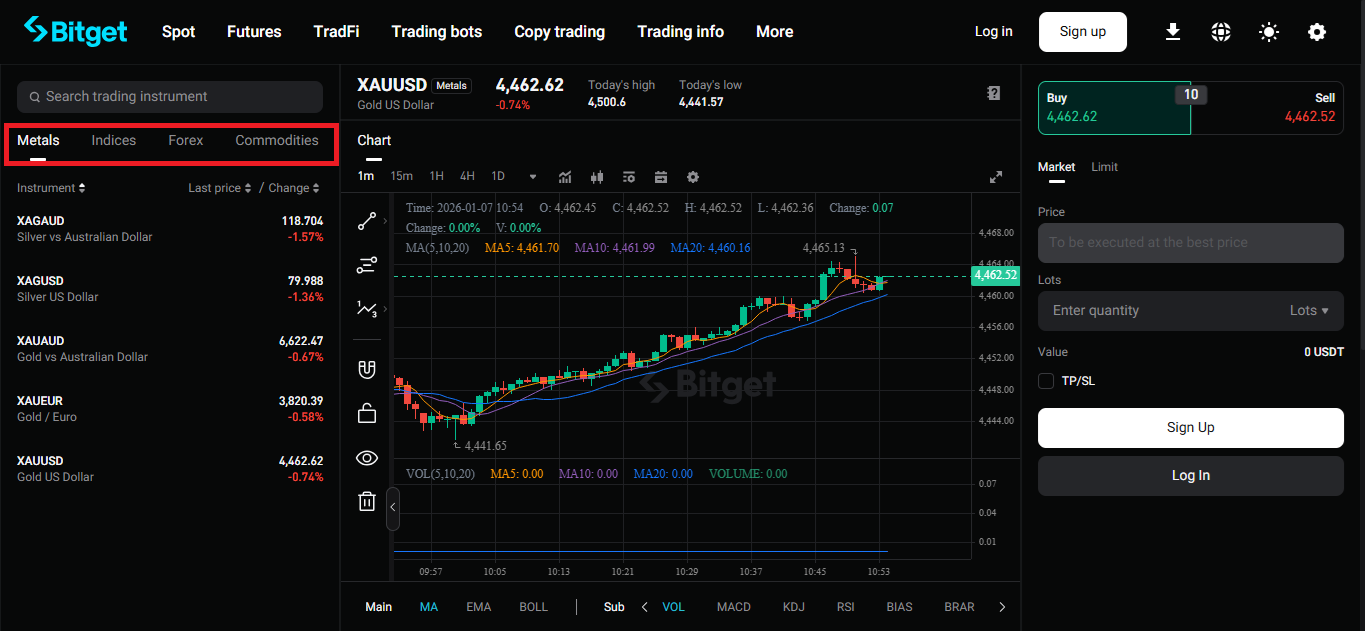Open the download app icon
The height and width of the screenshot is (631, 1365).
(1173, 32)
